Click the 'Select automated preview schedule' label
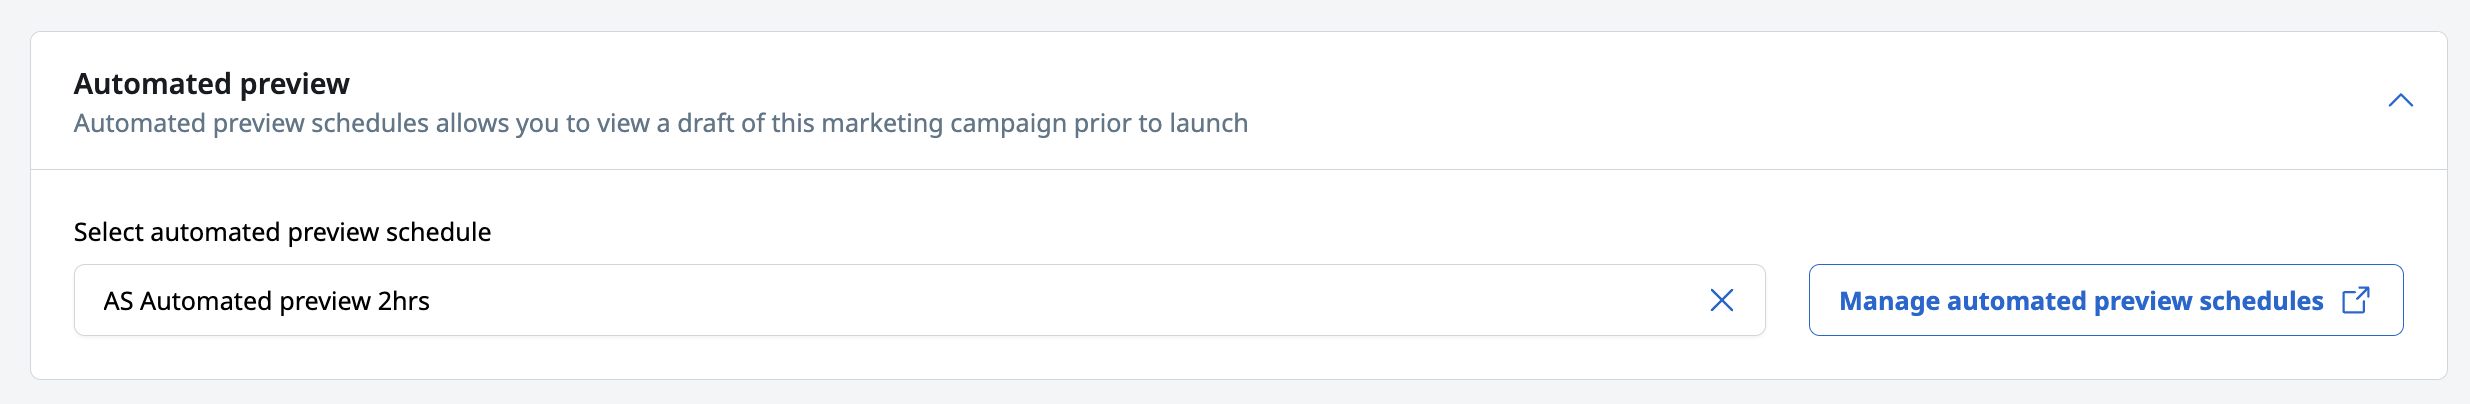This screenshot has width=2470, height=404. 282,232
